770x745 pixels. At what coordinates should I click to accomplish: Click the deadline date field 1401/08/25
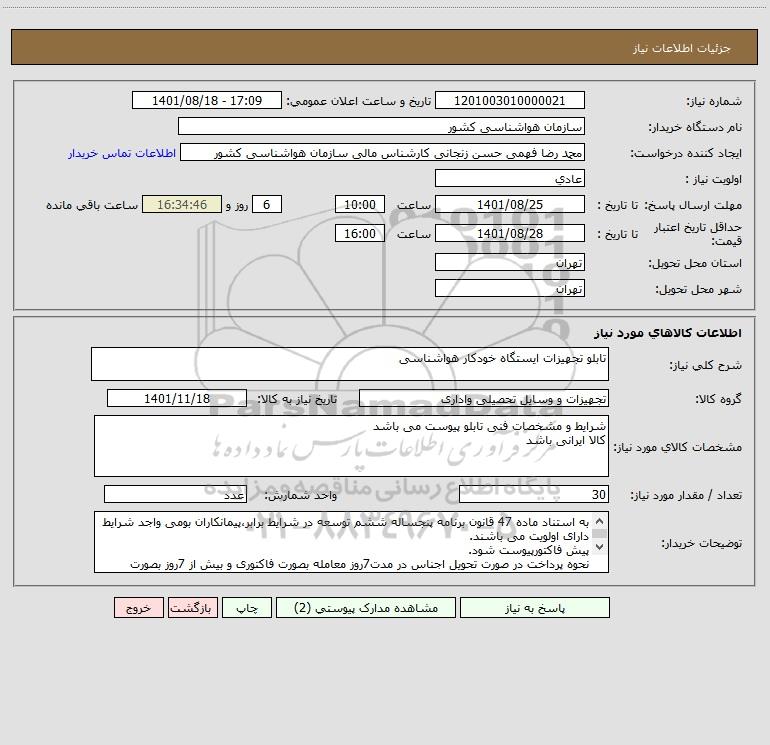[x=510, y=204]
